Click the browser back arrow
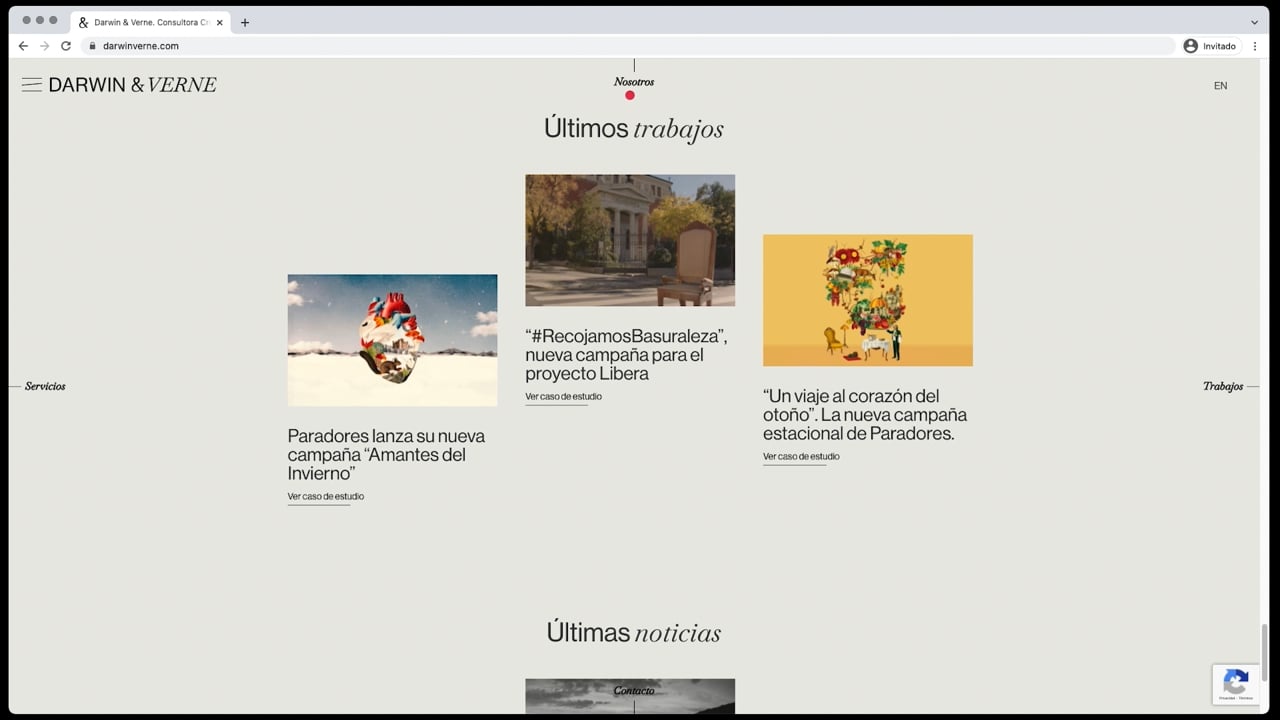This screenshot has width=1280, height=720. click(23, 46)
